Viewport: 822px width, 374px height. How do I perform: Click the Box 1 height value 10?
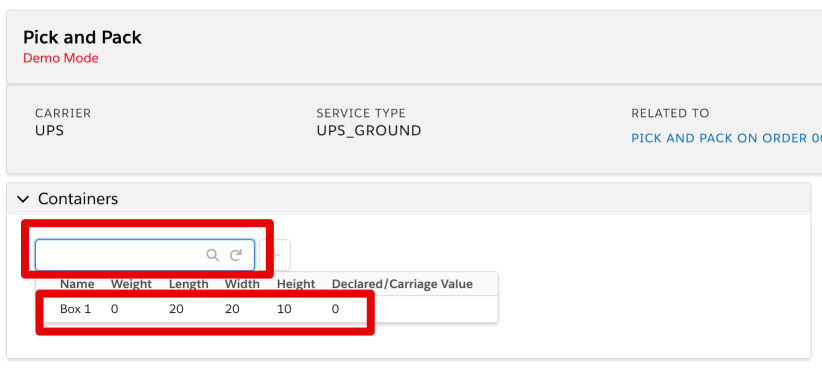(x=284, y=309)
